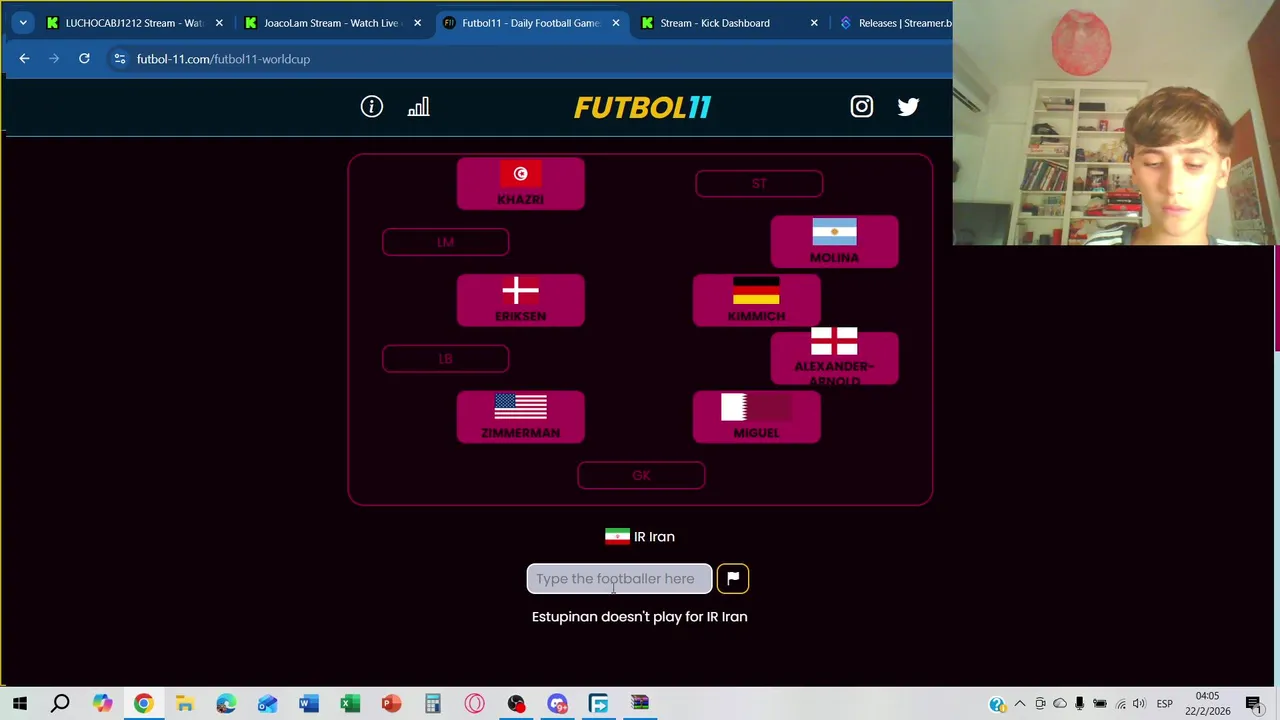
Task: Switch the ESP keyboard language
Action: [x=1164, y=704]
